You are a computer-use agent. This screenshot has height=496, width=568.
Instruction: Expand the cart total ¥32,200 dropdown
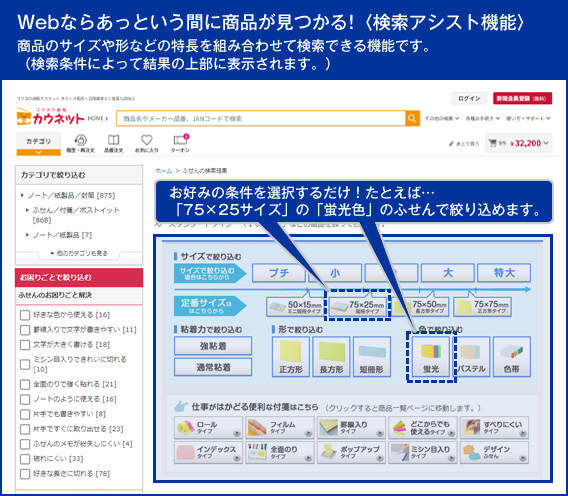coord(519,143)
